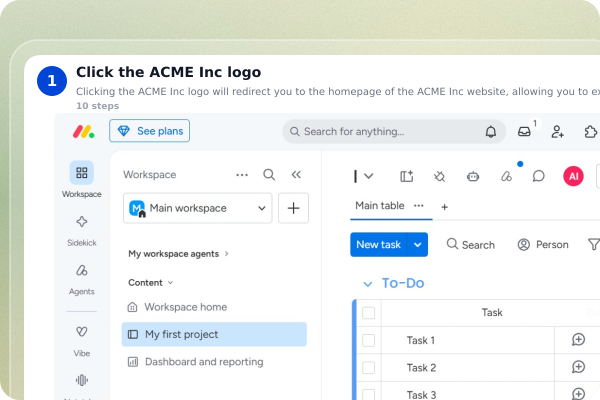The width and height of the screenshot is (600, 400).
Task: Check the Task 2 checkbox
Action: [368, 368]
